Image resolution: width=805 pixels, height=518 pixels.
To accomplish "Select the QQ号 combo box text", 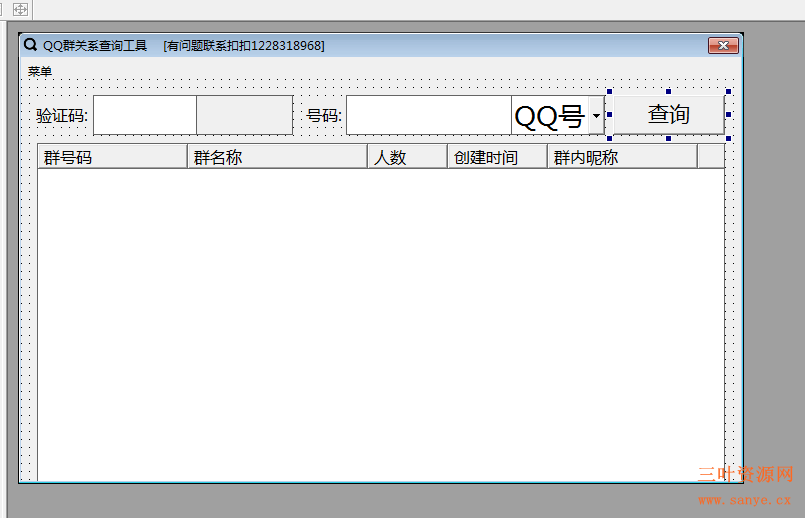I will click(549, 116).
